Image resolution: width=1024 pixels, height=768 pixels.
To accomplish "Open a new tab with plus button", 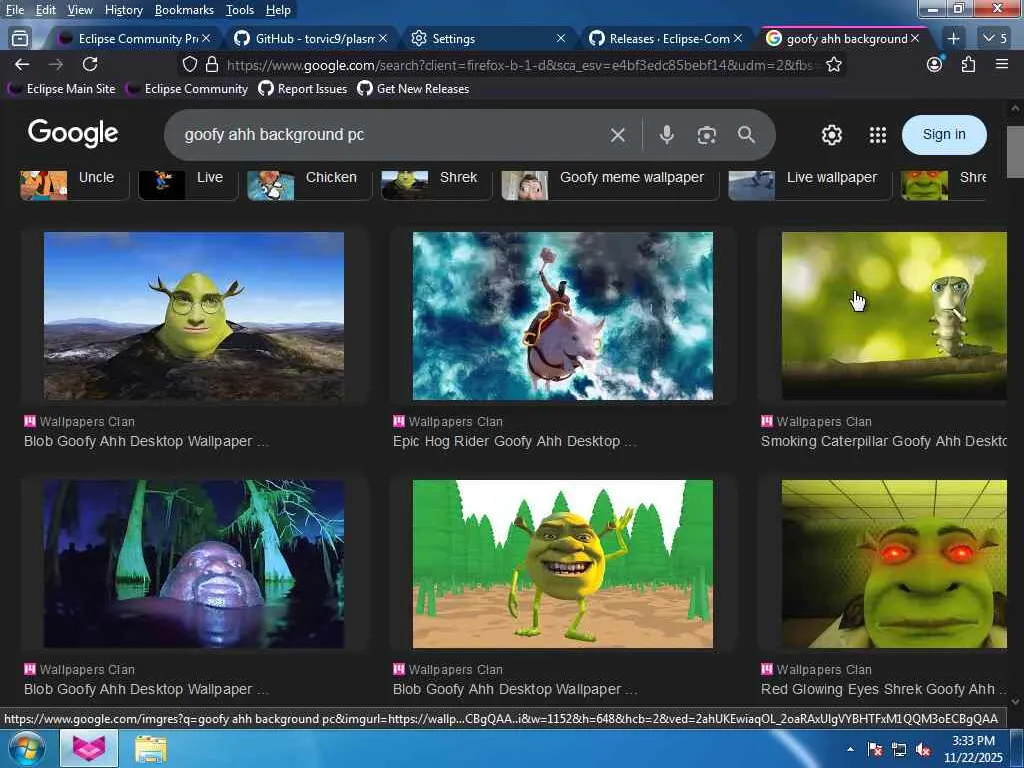I will (x=953, y=39).
